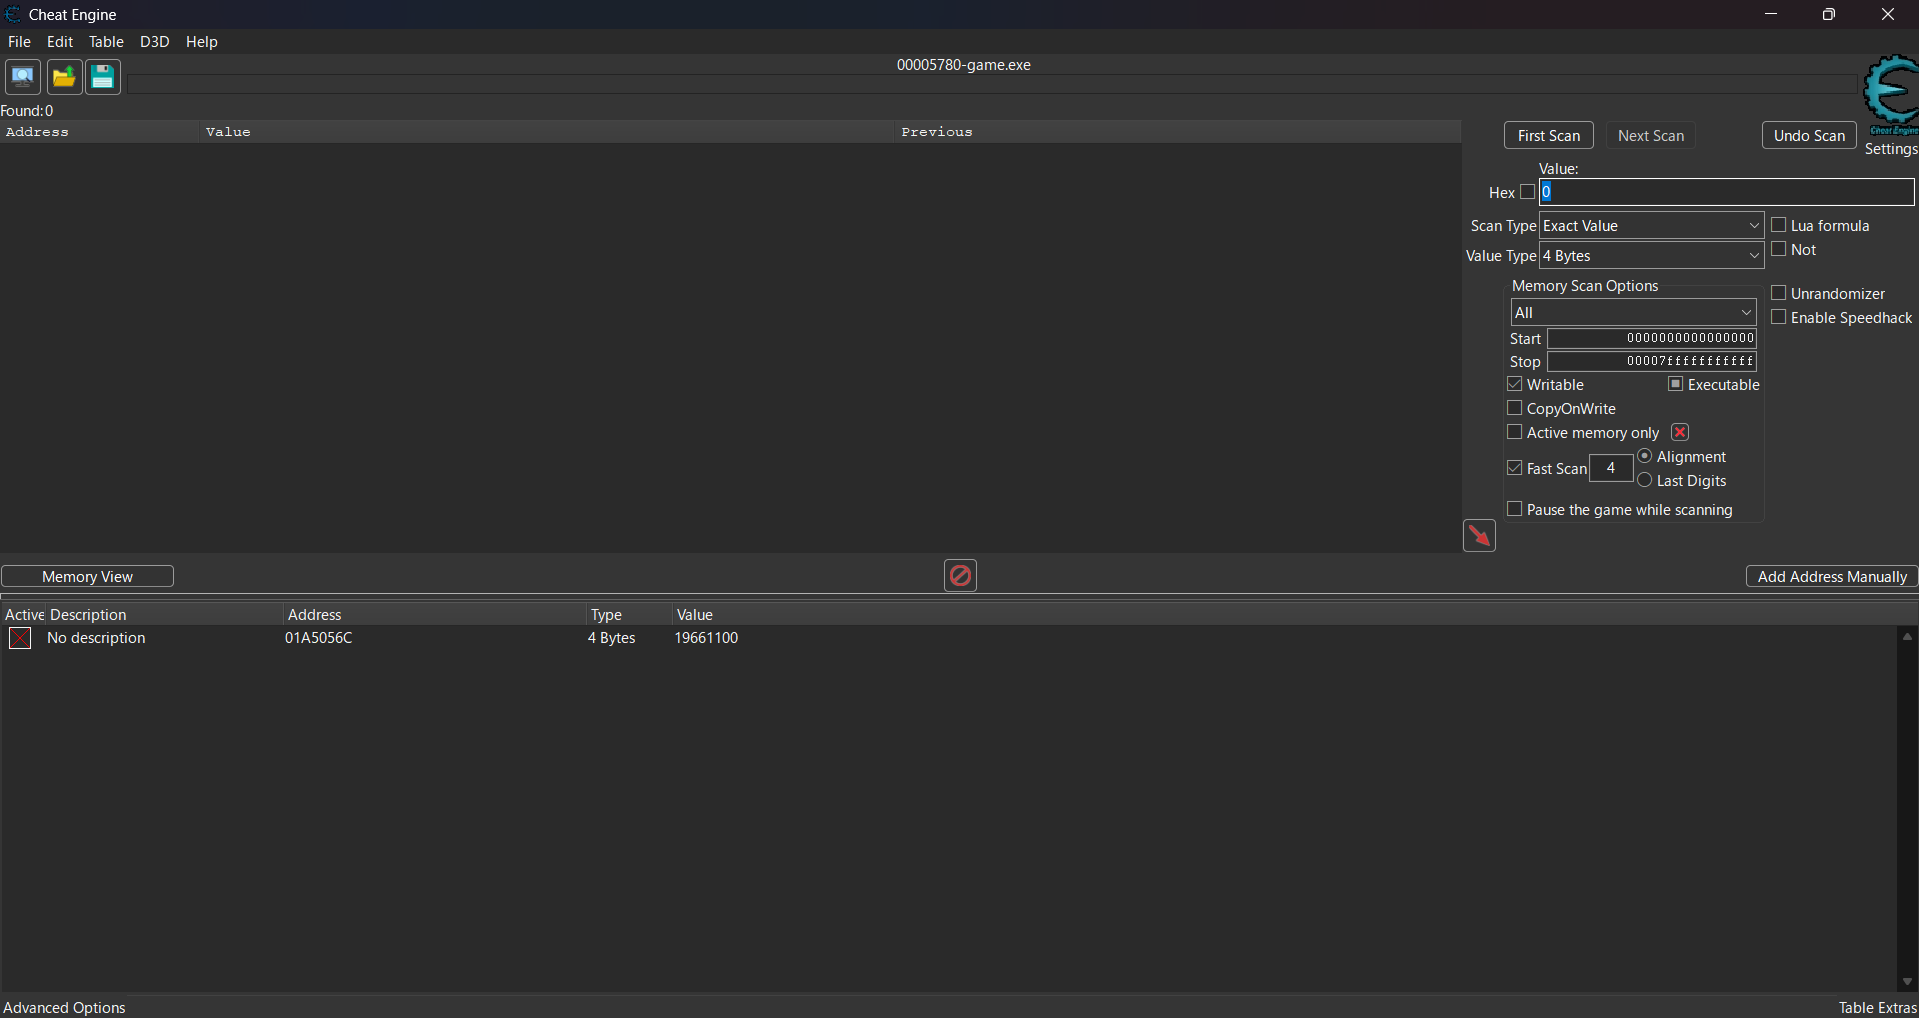Image resolution: width=1919 pixels, height=1018 pixels.
Task: Click the scan Value input field
Action: (x=1726, y=192)
